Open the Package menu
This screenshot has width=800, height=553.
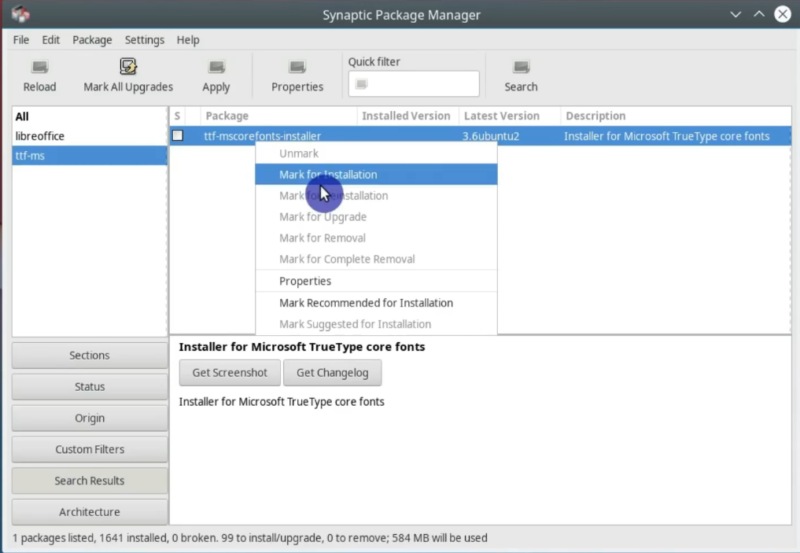(92, 40)
